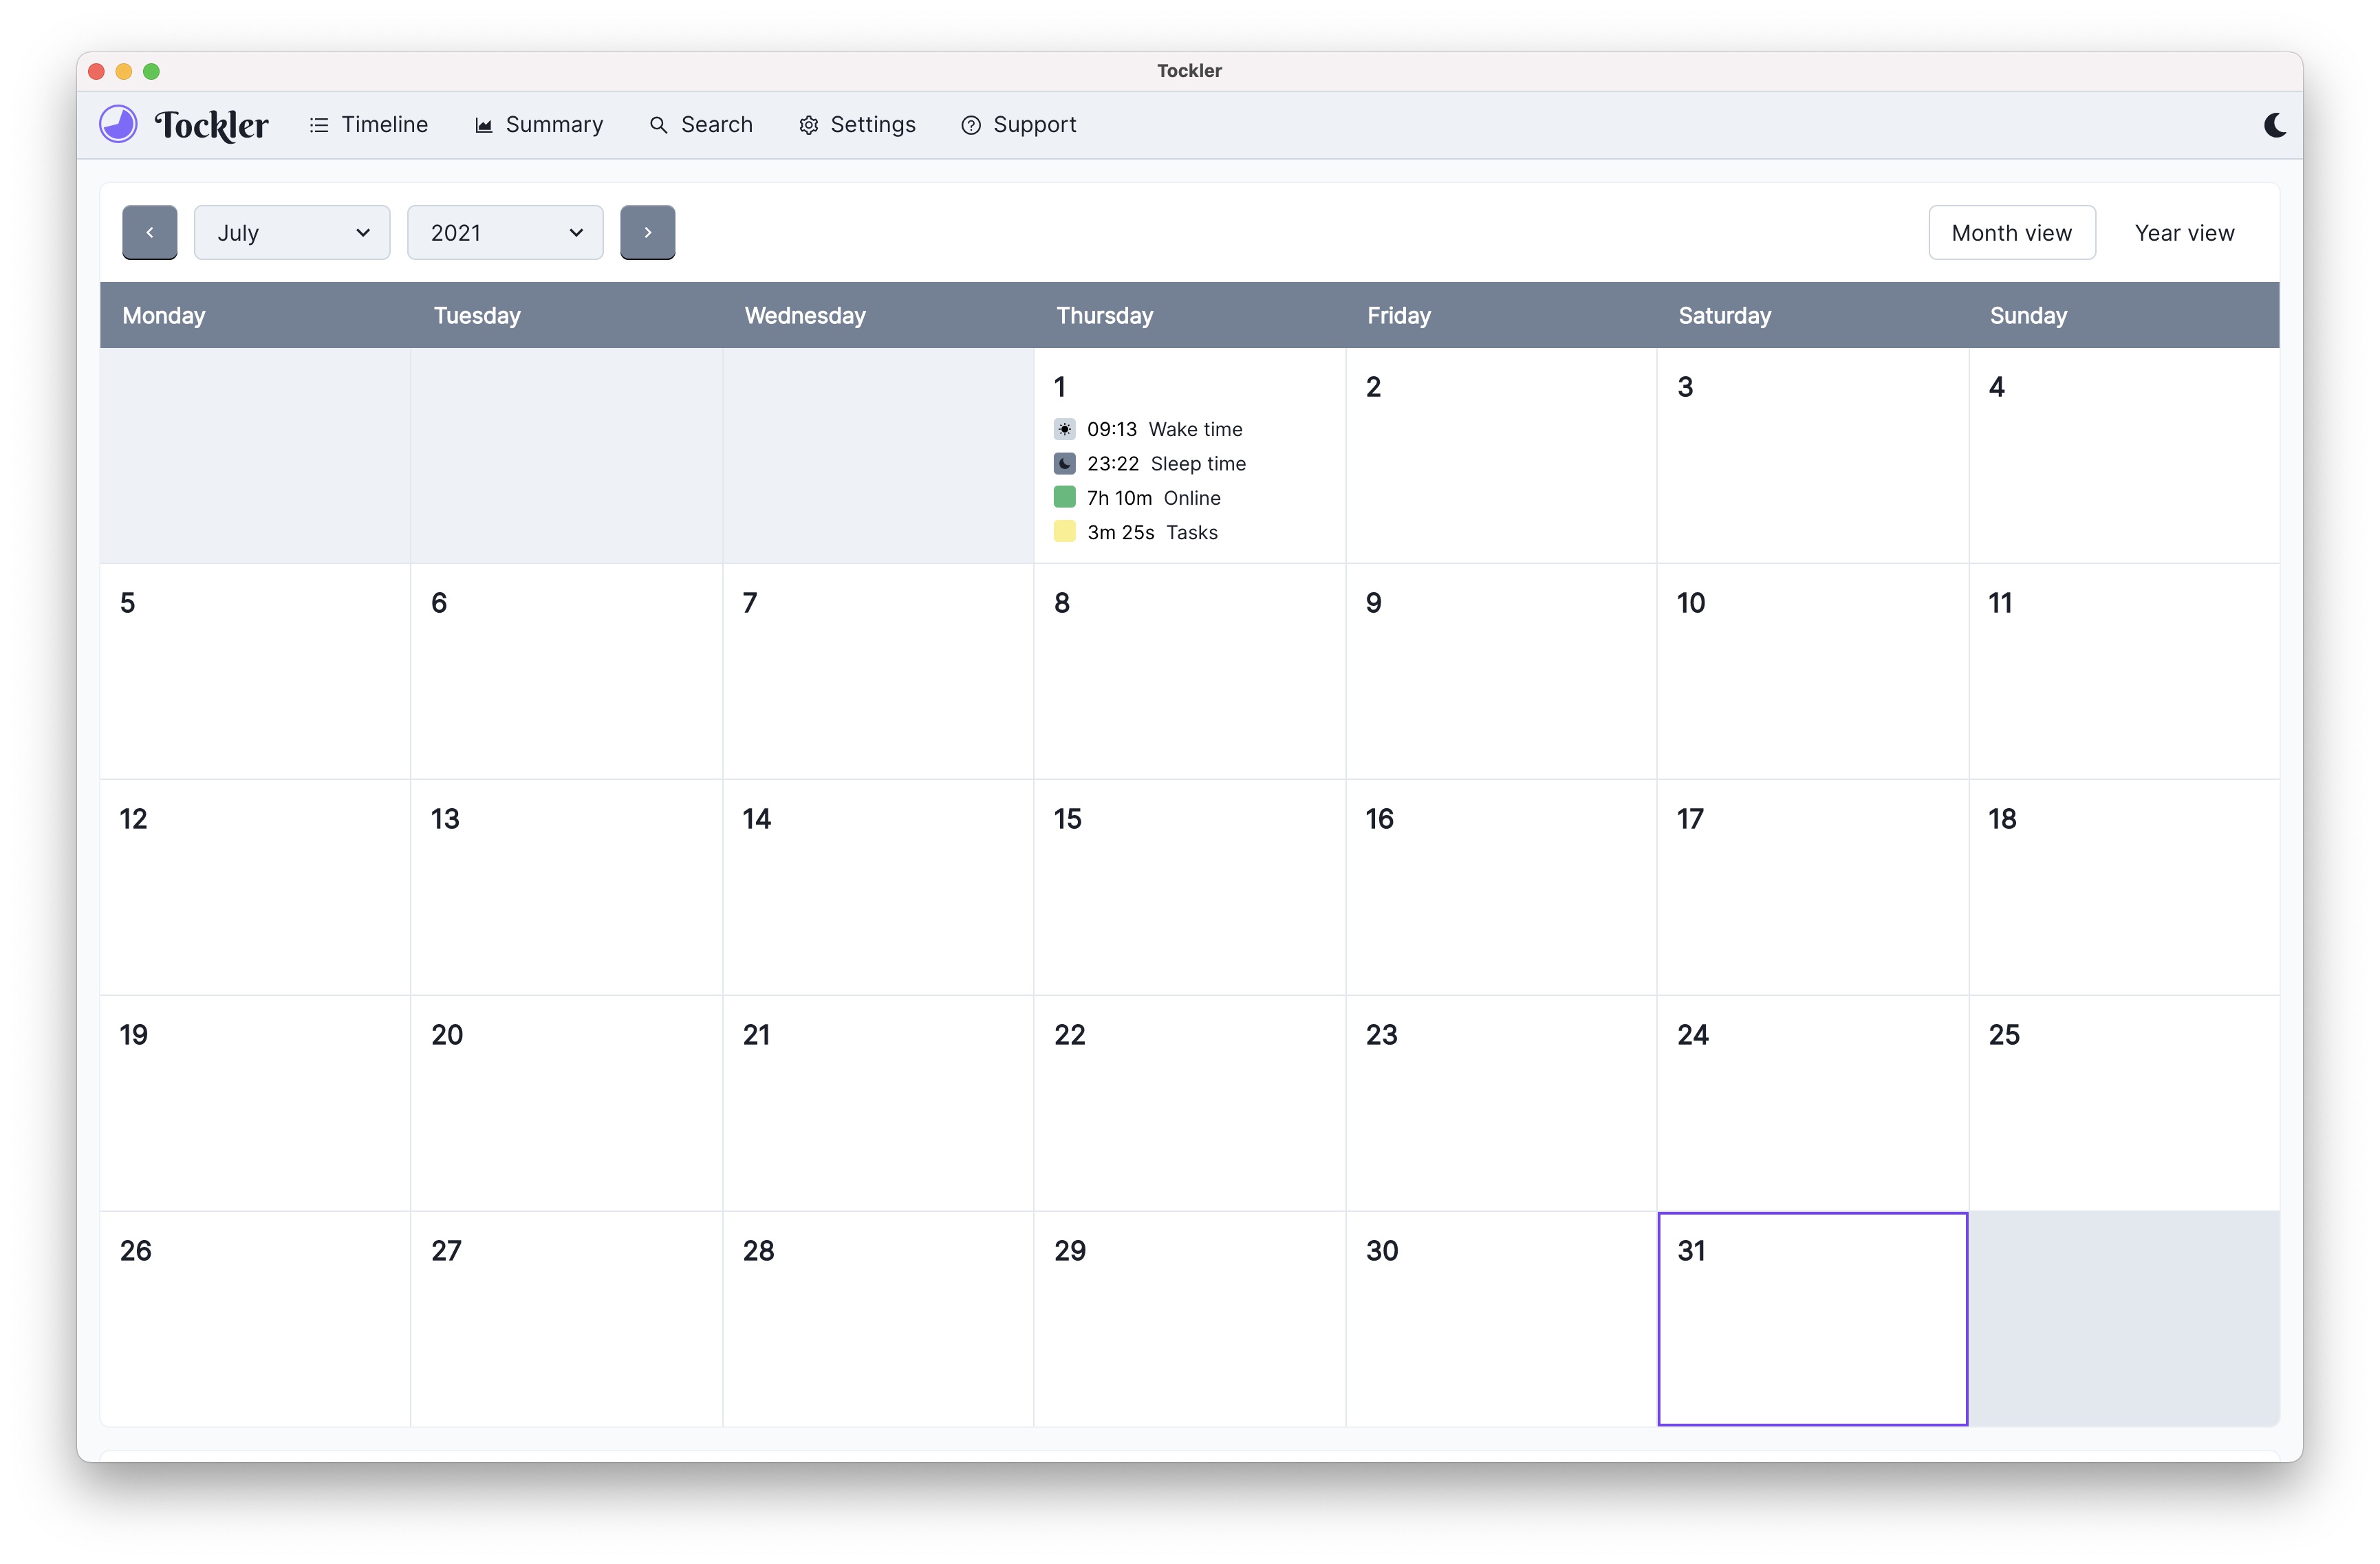Select Month view button
The width and height of the screenshot is (2380, 1564).
2011,232
